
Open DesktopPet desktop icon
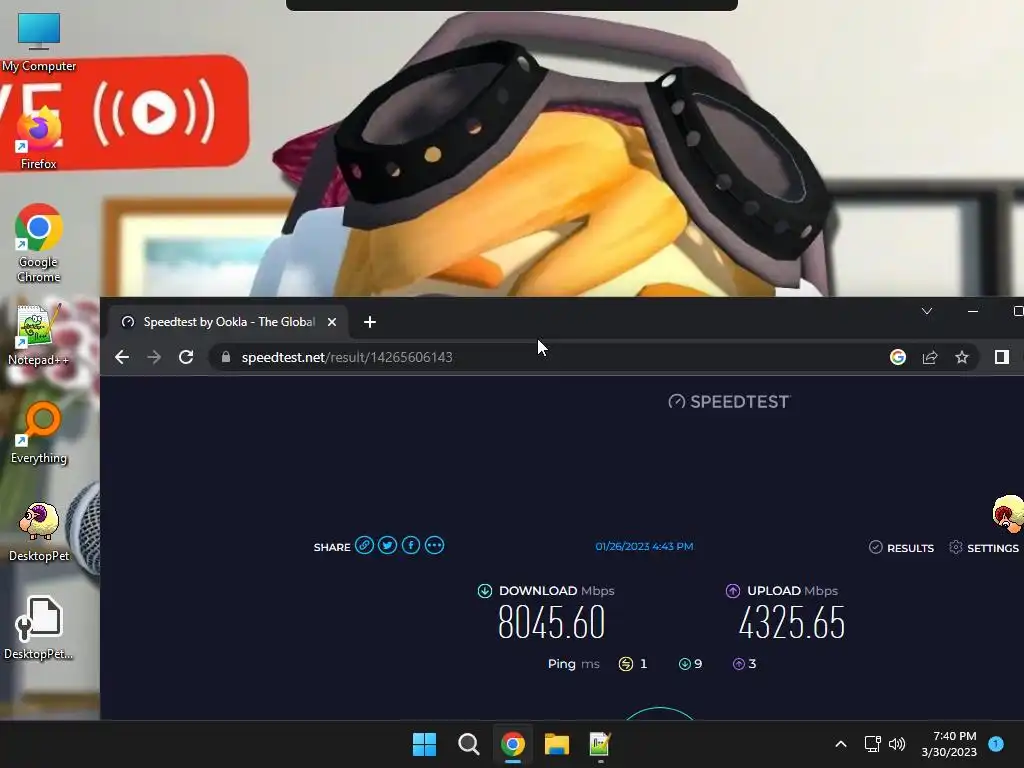[39, 531]
